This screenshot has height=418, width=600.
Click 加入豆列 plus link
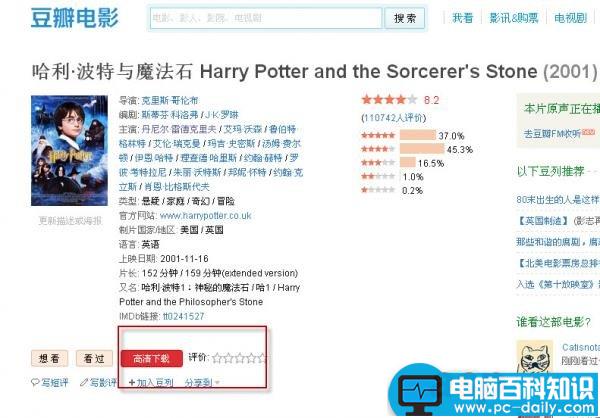point(151,382)
